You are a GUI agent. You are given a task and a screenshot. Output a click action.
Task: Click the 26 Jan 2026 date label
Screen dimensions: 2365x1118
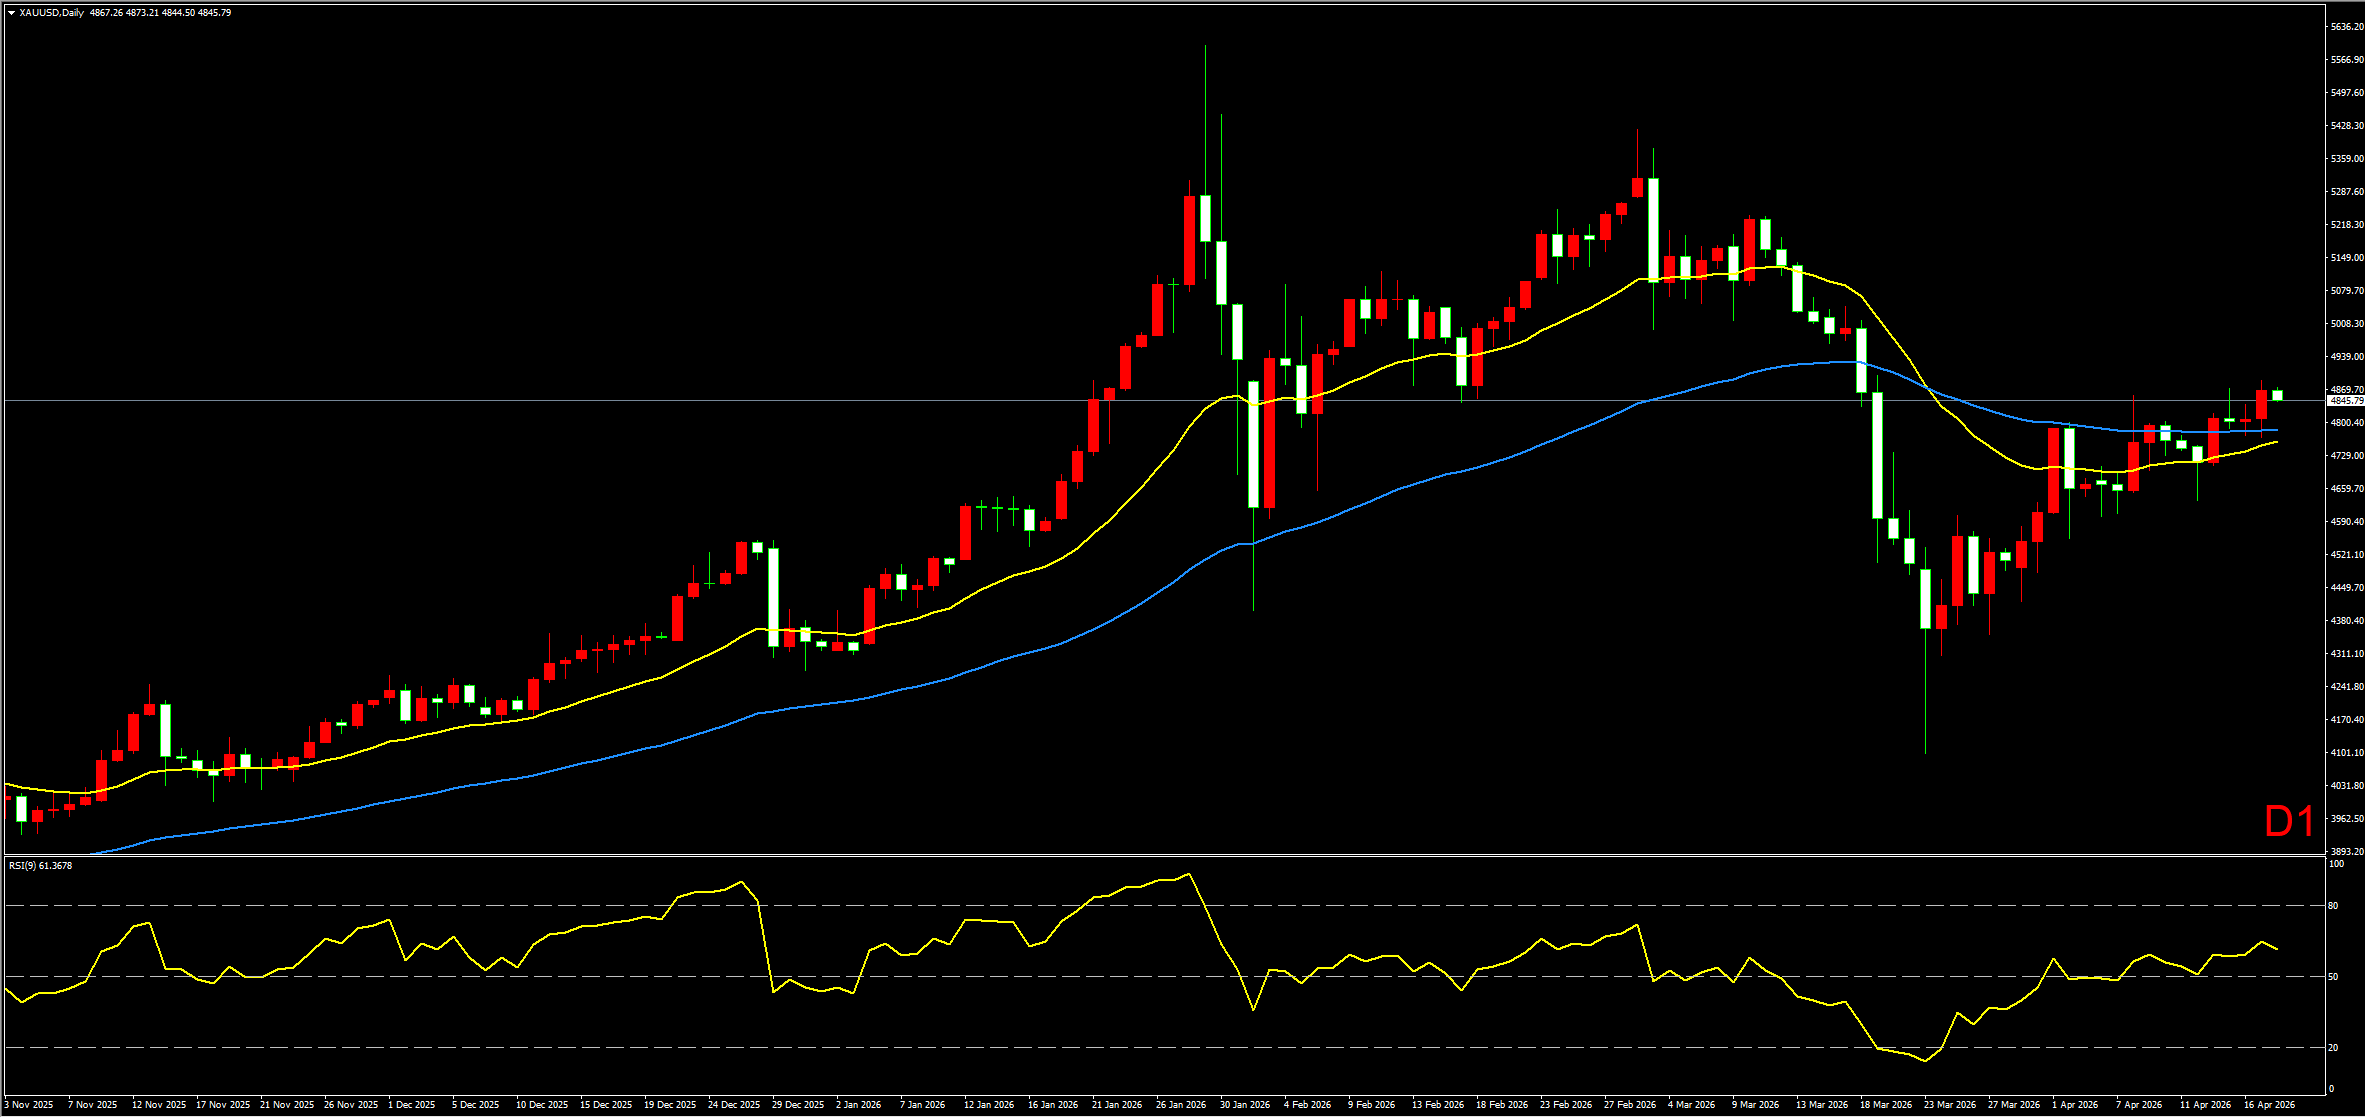point(1180,1105)
